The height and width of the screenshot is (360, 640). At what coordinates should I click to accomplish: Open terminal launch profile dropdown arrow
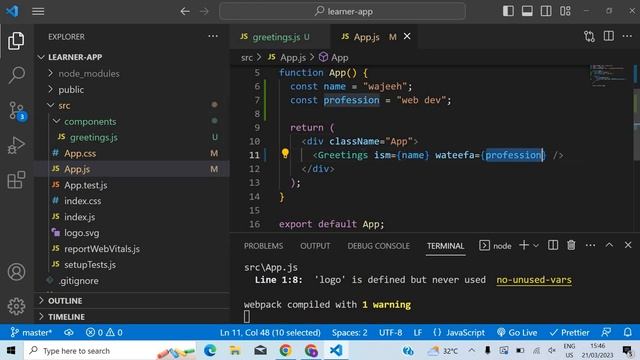point(536,245)
